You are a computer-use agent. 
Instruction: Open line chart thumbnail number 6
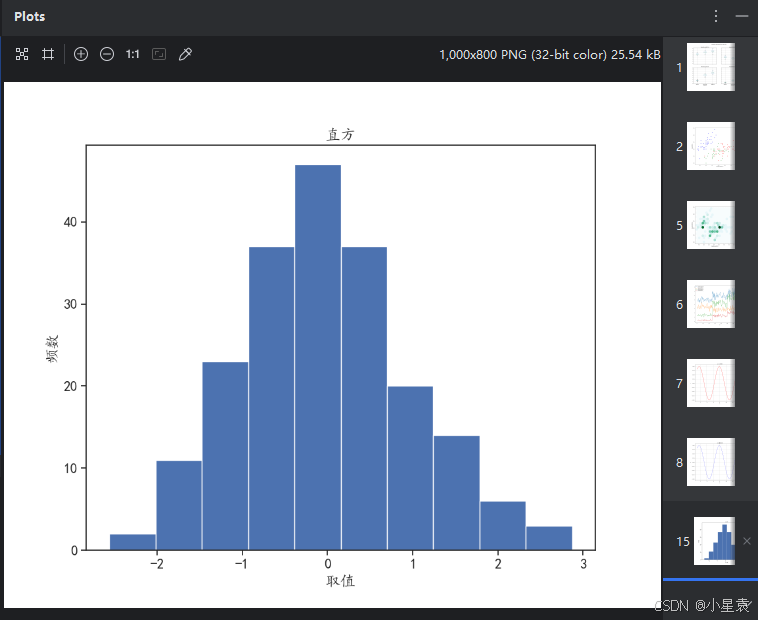[x=711, y=304]
